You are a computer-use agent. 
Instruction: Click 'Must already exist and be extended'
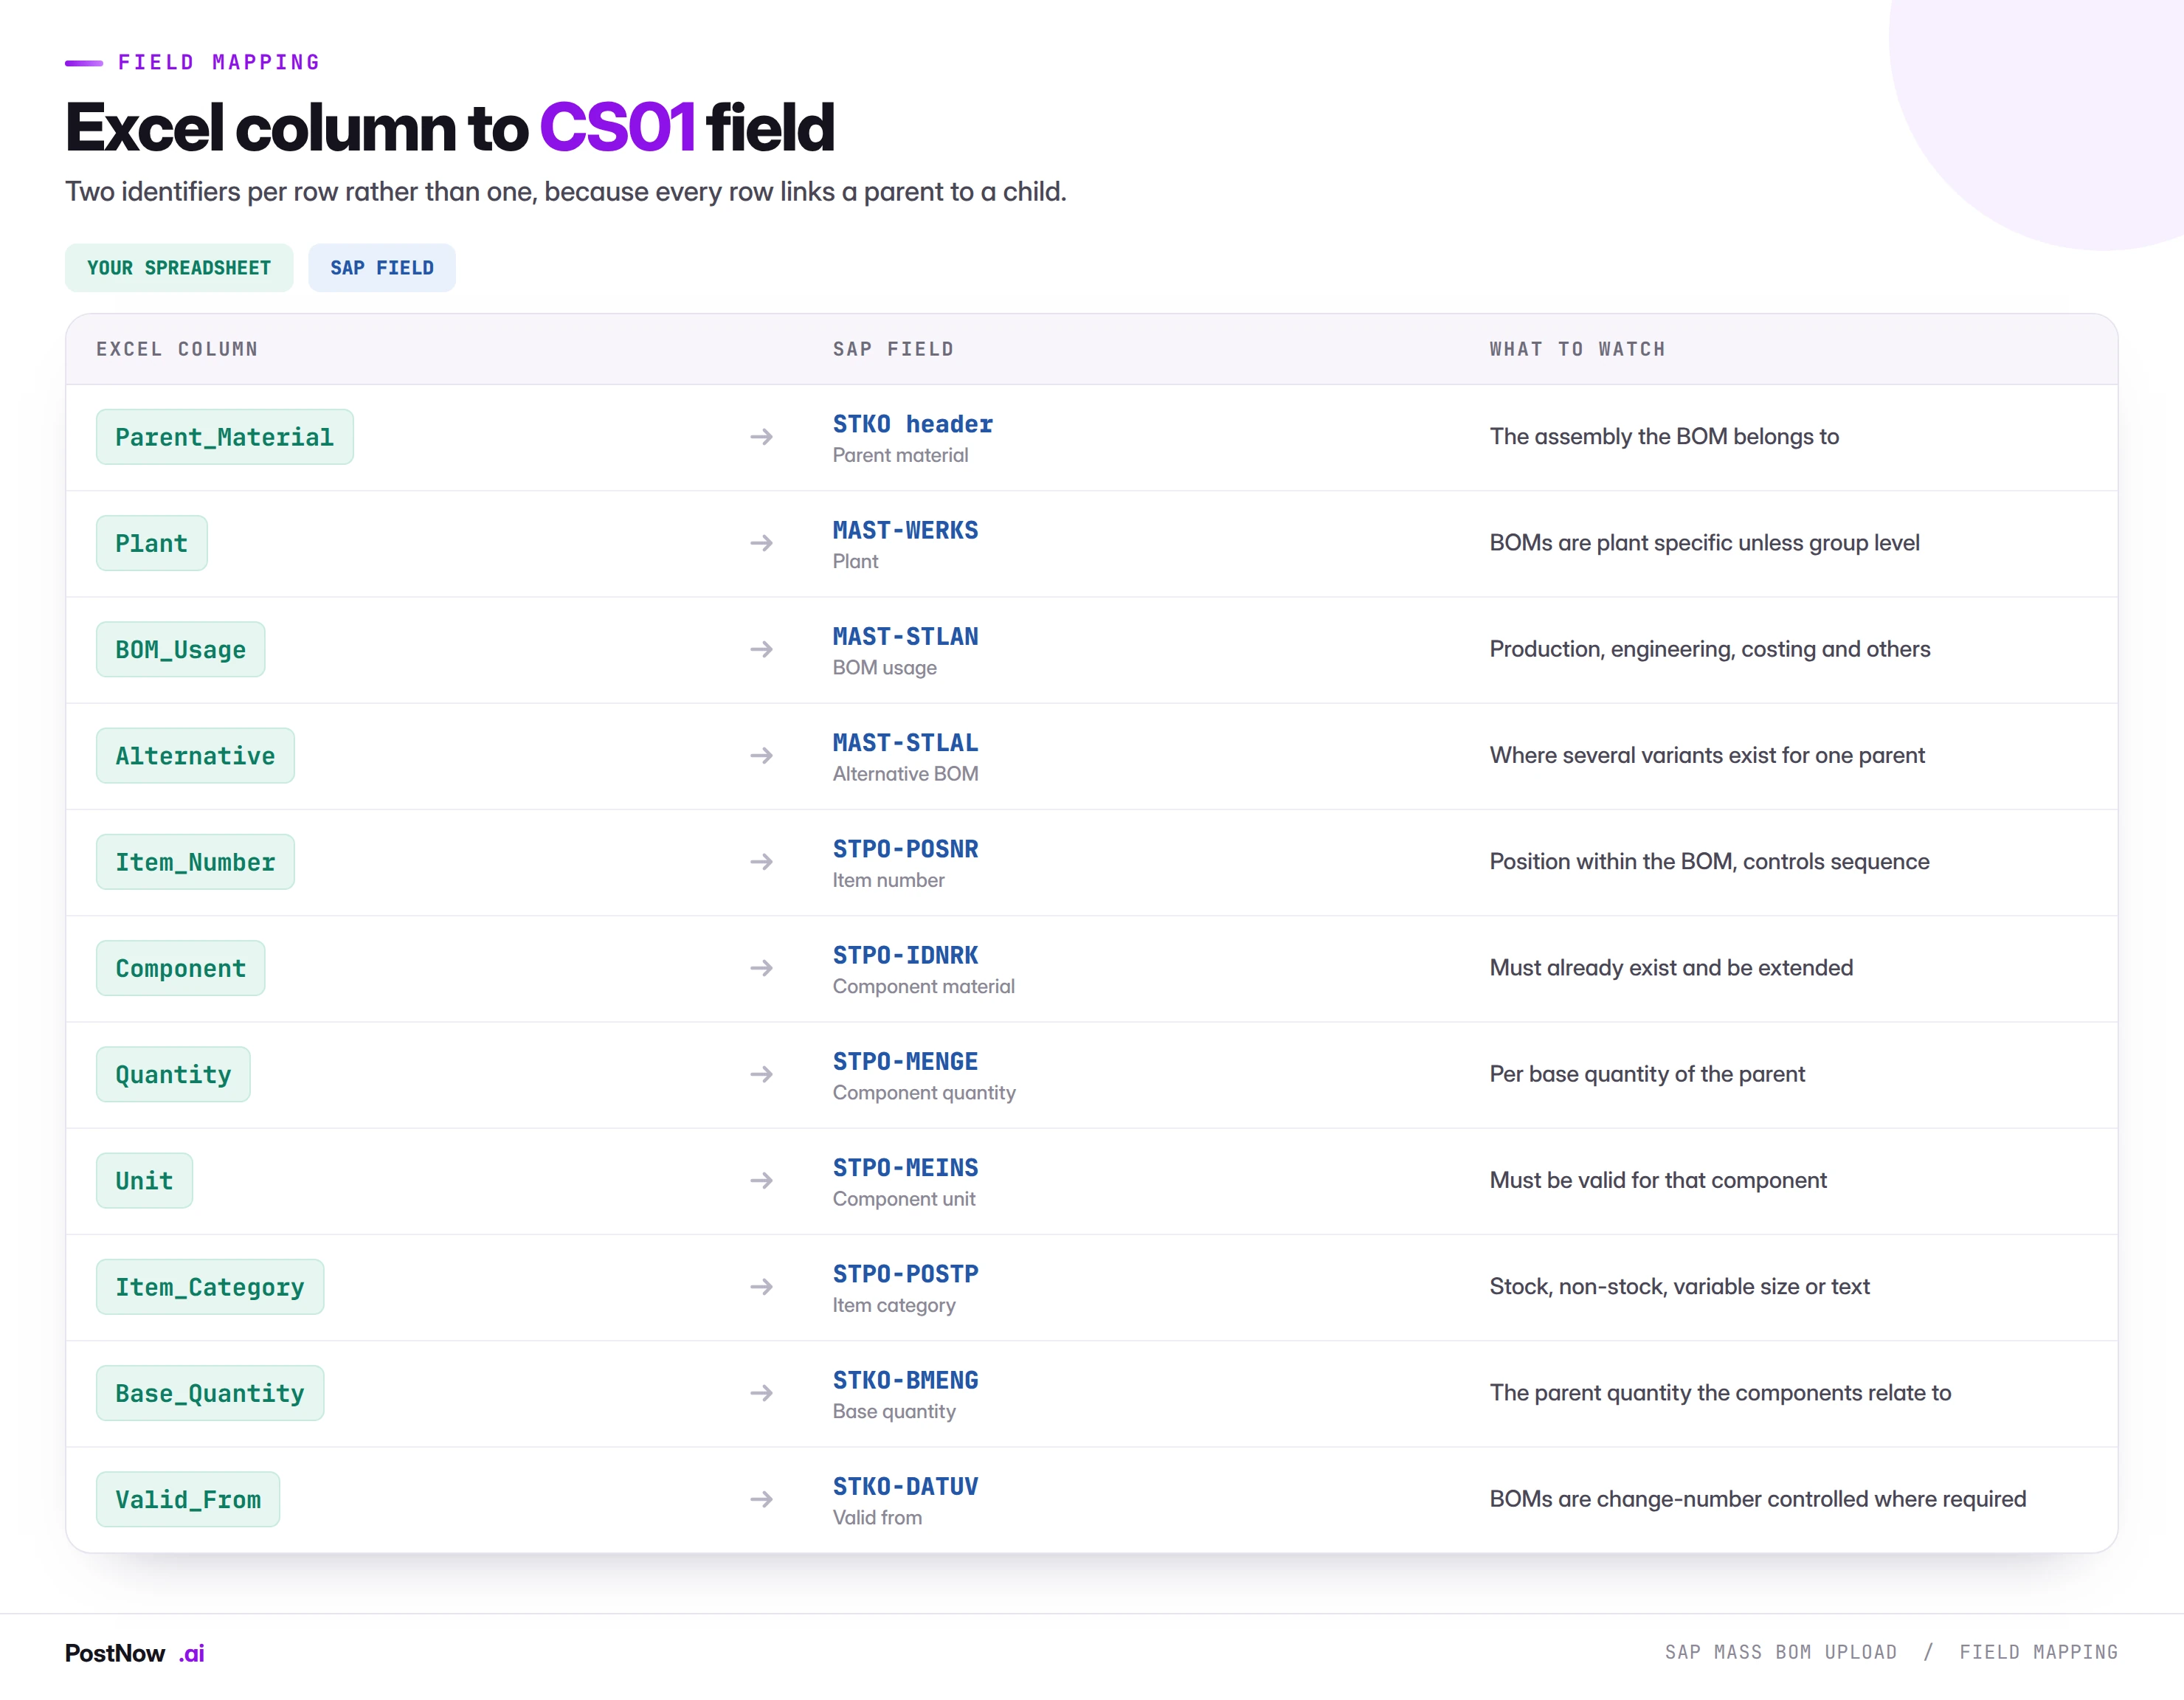[x=1671, y=968]
